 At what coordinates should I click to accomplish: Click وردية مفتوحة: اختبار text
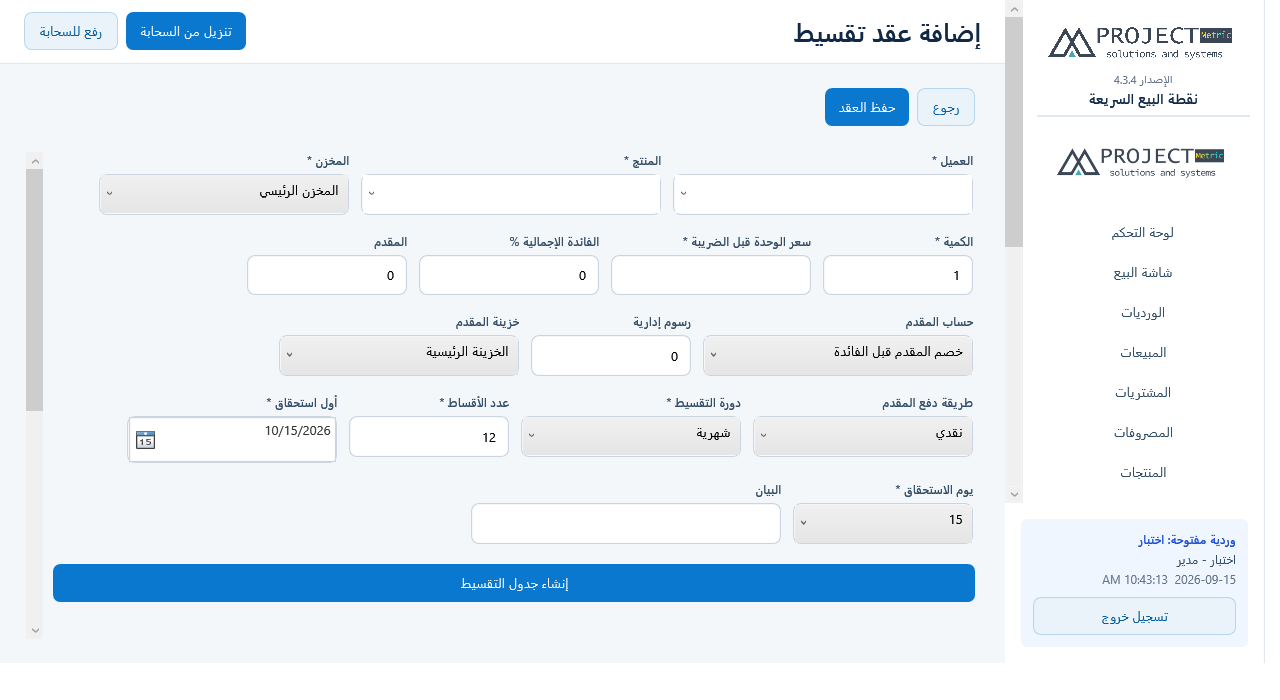pos(1187,541)
